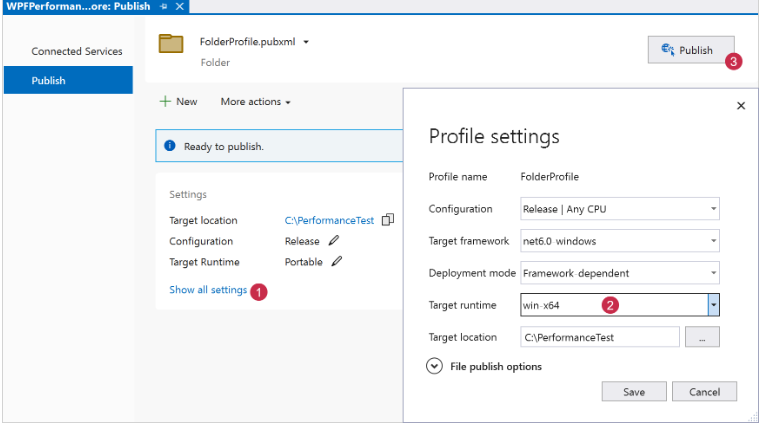Viewport: 761px width, 425px height.
Task: Click the Show all settings link
Action: (208, 290)
